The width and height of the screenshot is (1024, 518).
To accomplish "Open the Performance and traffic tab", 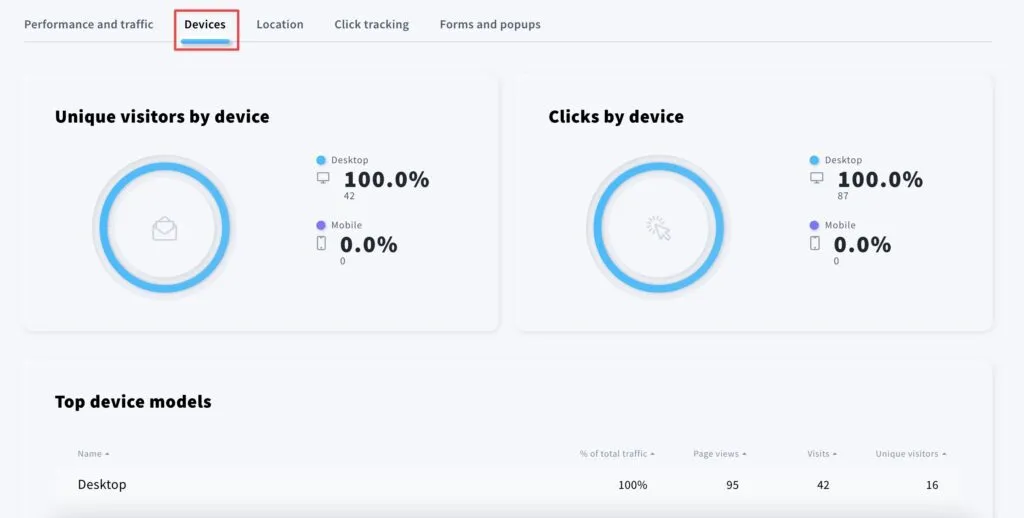I will tap(89, 24).
